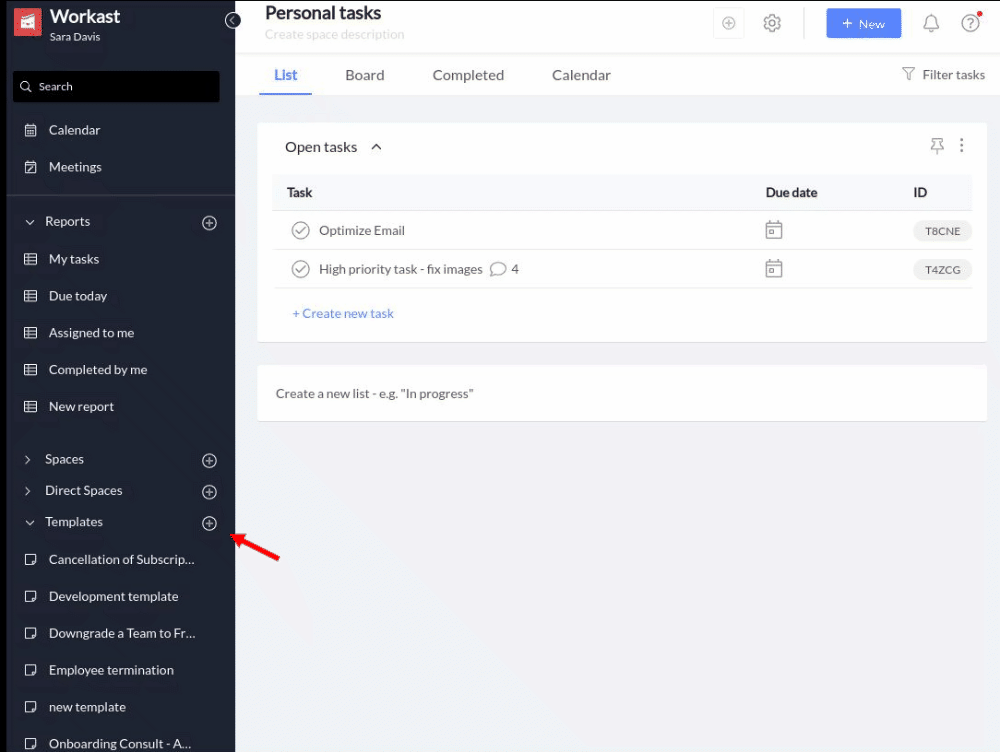Viewport: 1000px width, 752px height.
Task: Click the T8CNE task ID badge
Action: click(x=942, y=231)
